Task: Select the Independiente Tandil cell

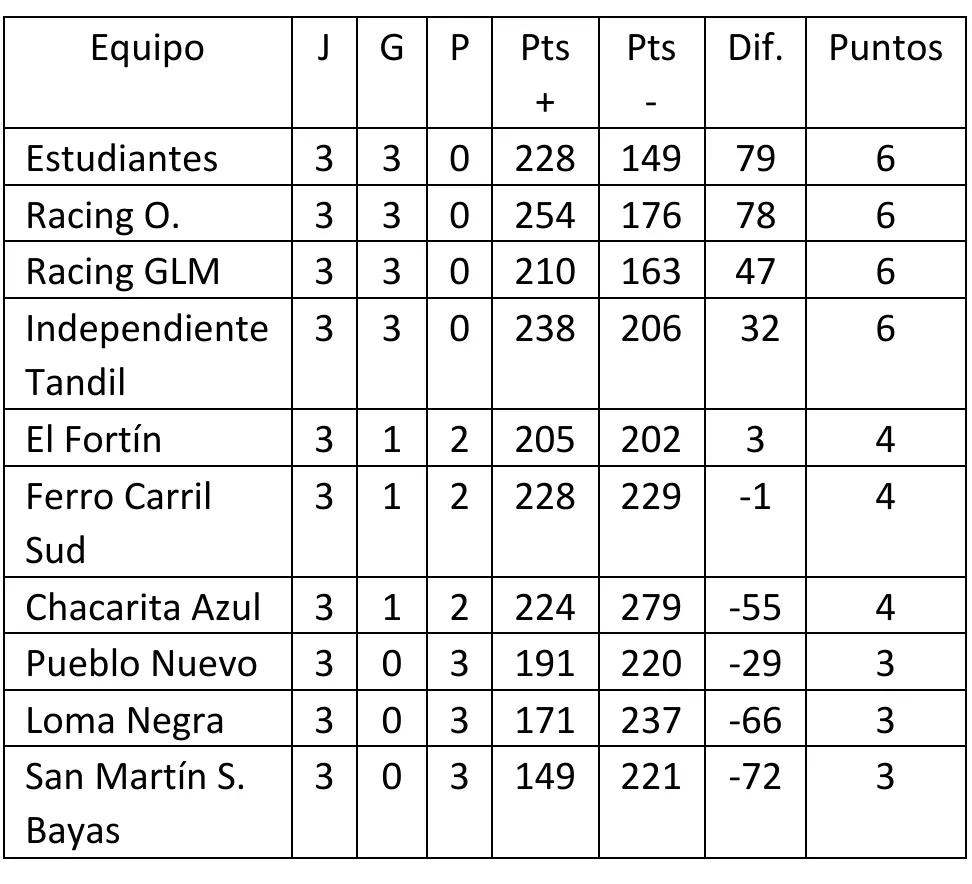Action: pyautogui.click(x=146, y=352)
